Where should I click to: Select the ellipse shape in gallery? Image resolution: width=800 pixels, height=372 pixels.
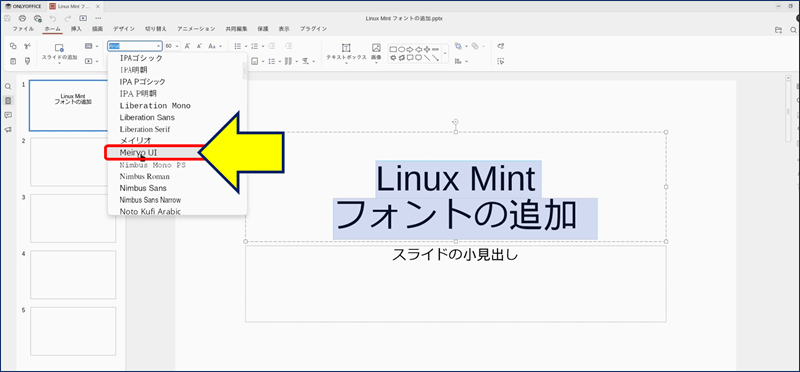402,49
